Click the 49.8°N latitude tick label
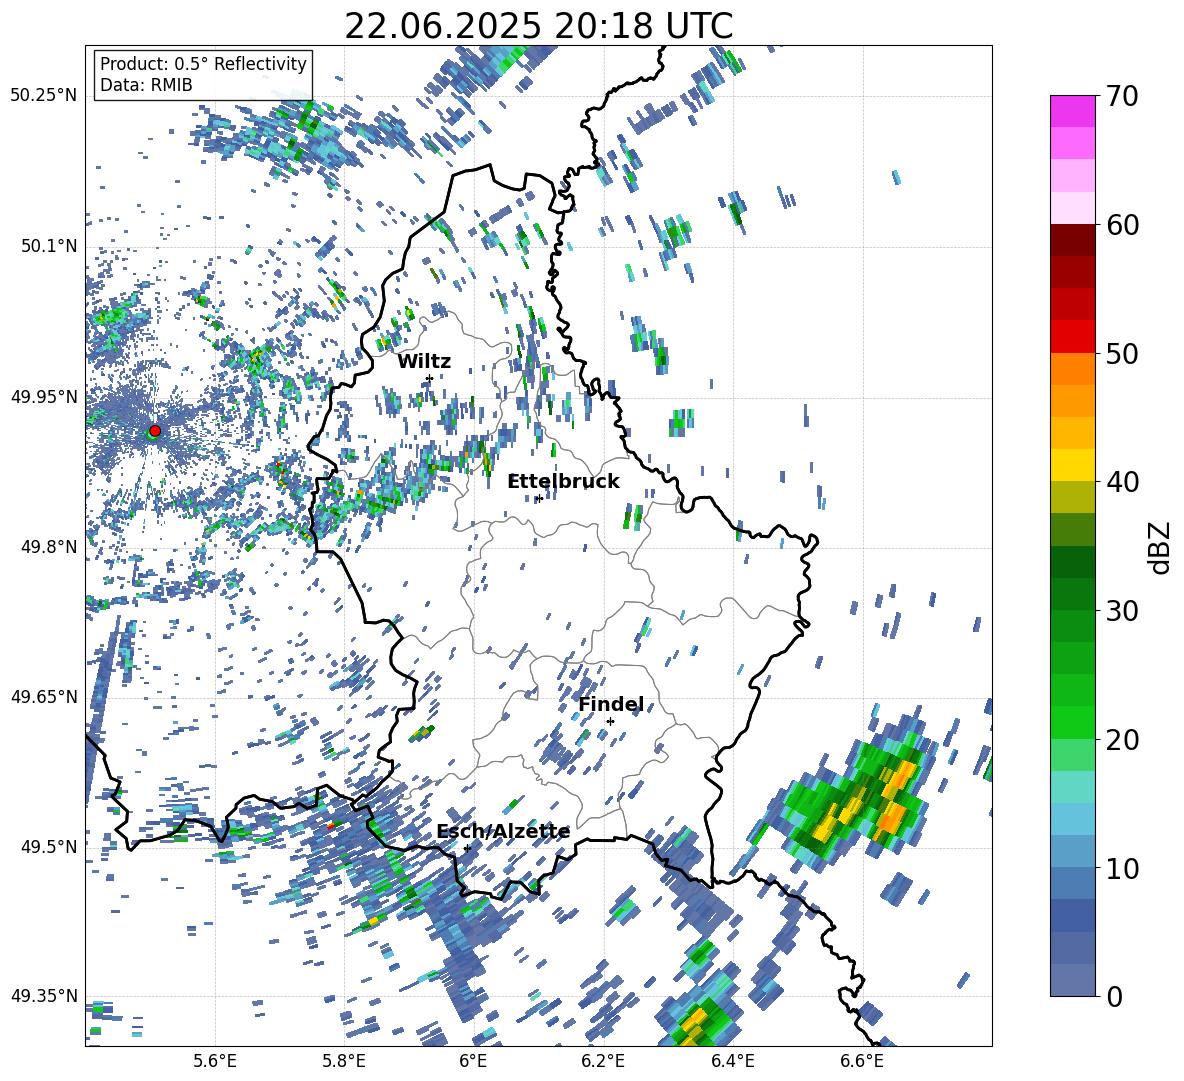 pos(50,547)
